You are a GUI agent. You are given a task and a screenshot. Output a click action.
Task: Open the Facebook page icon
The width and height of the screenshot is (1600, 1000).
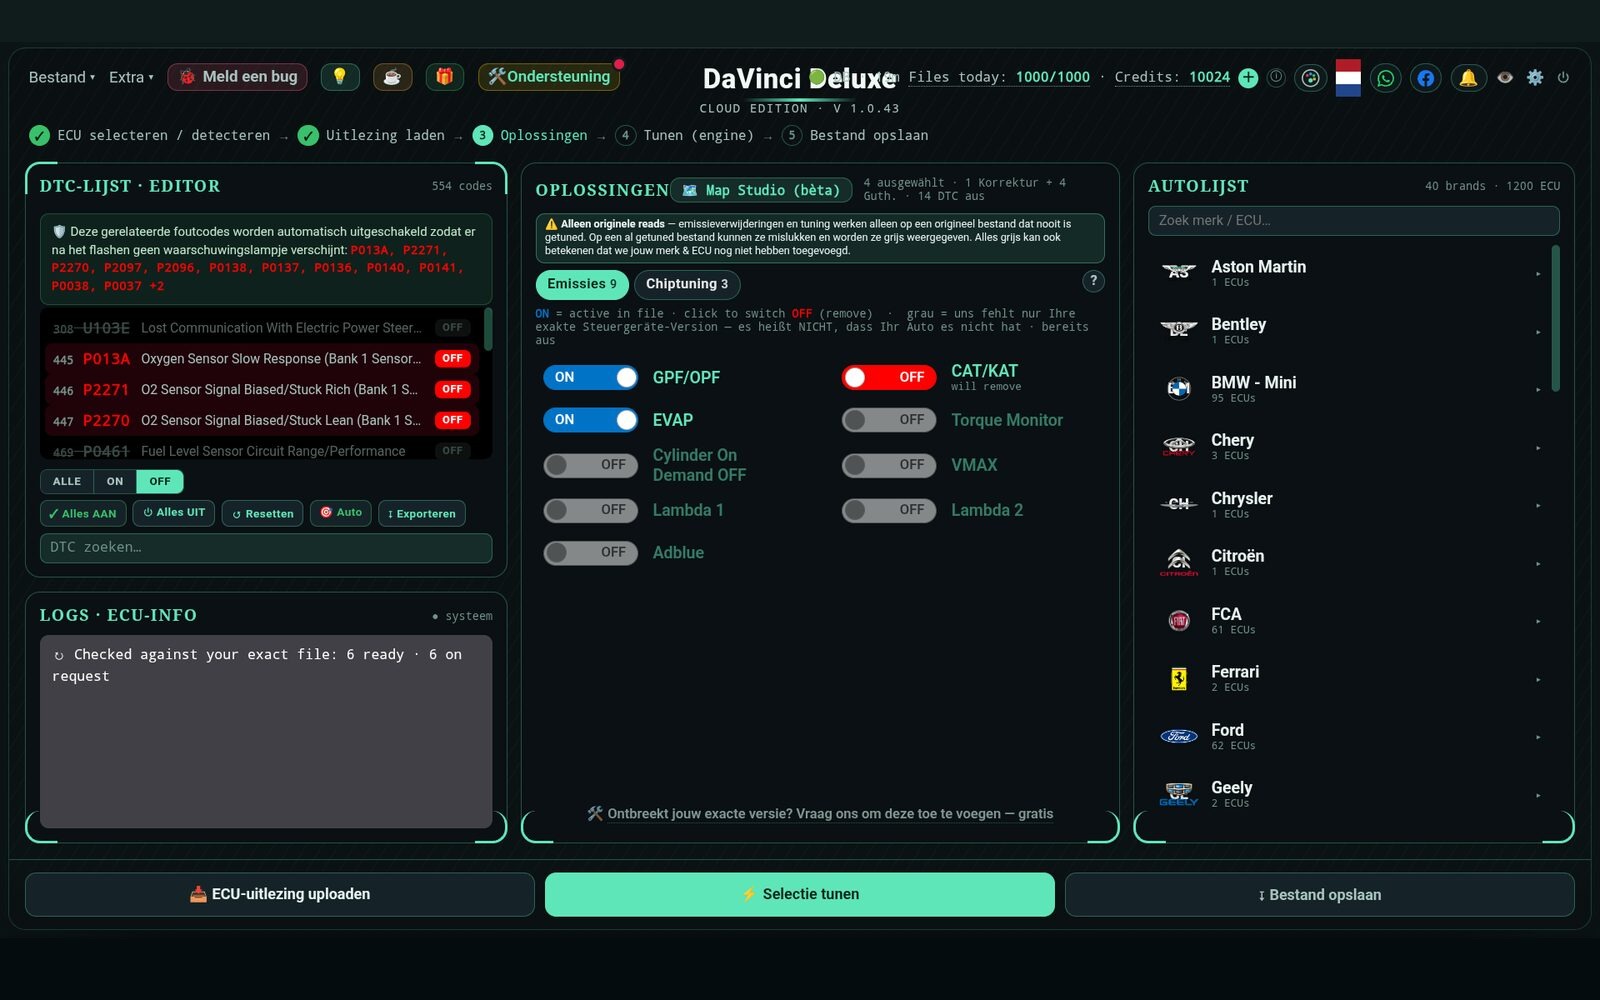pos(1426,78)
